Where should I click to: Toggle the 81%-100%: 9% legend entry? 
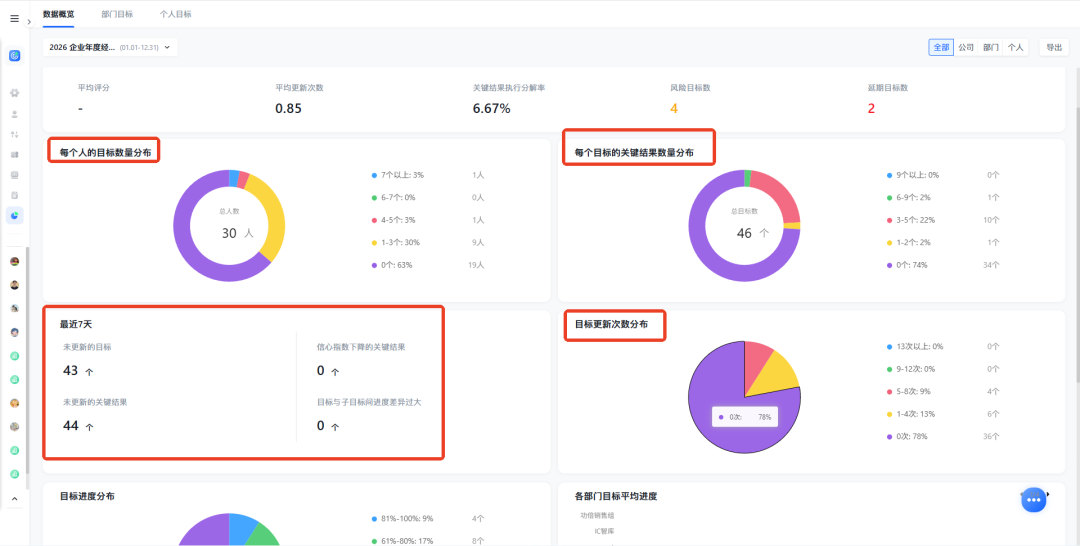tap(402, 518)
